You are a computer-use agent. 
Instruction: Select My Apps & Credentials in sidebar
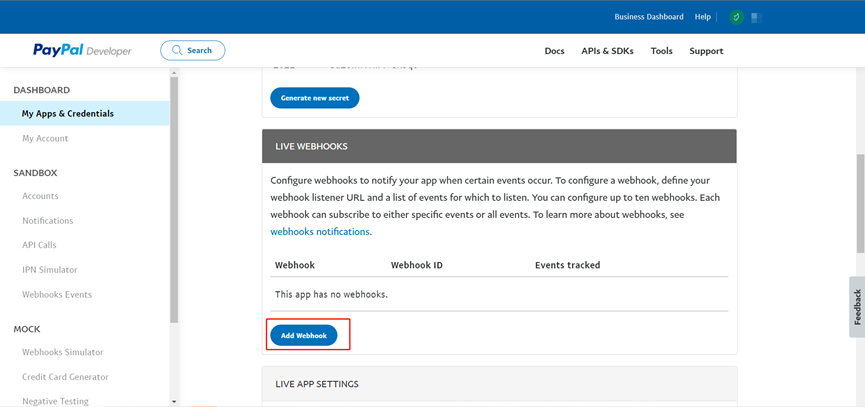[68, 114]
